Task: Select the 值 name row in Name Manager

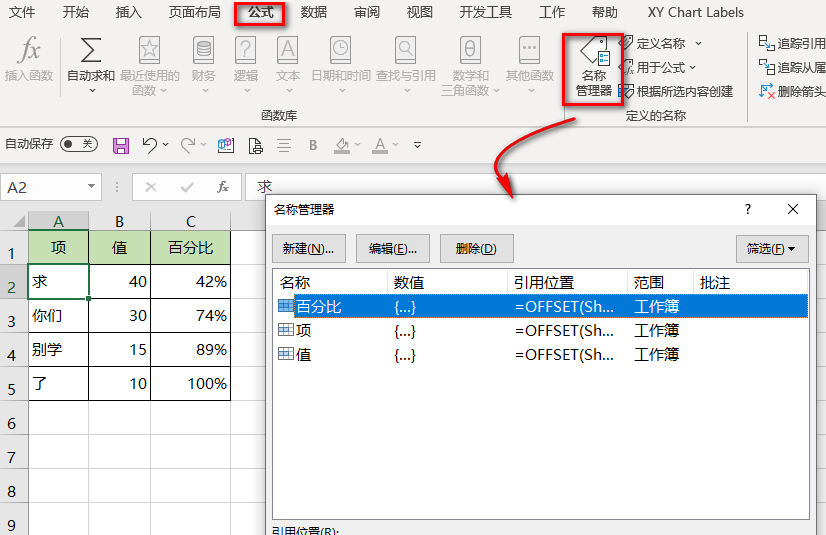Action: [x=541, y=354]
